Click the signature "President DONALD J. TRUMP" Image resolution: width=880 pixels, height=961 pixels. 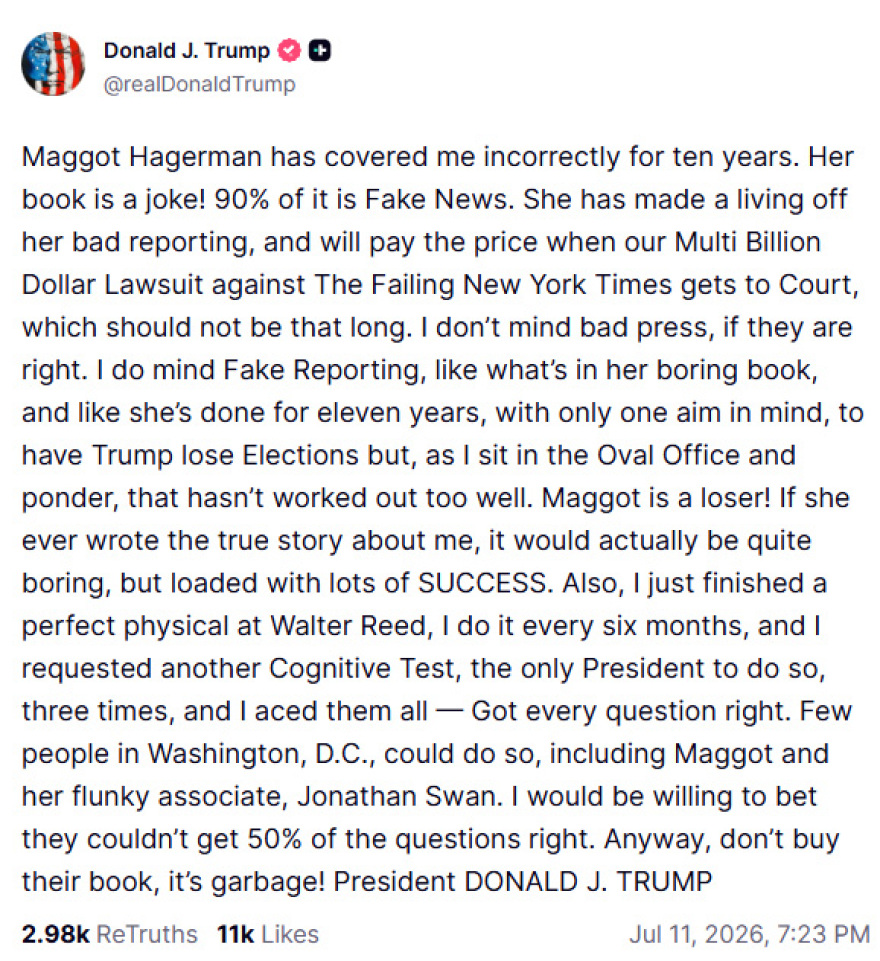tap(523, 882)
